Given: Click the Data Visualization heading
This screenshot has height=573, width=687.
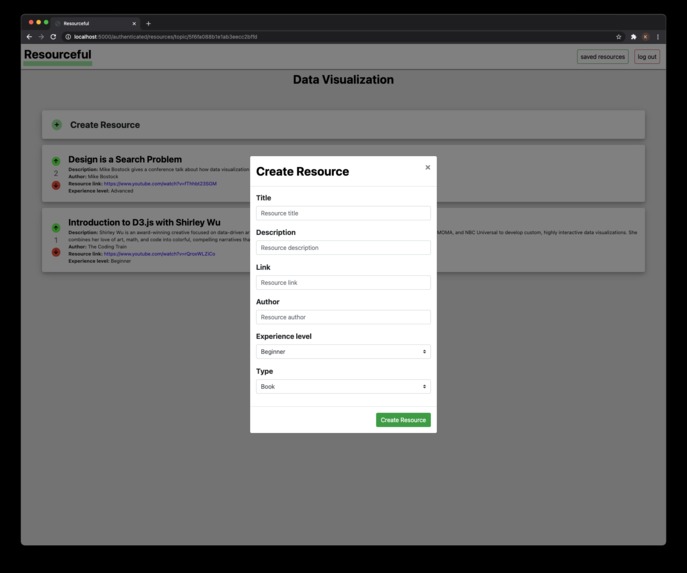Looking at the screenshot, I should tap(343, 79).
